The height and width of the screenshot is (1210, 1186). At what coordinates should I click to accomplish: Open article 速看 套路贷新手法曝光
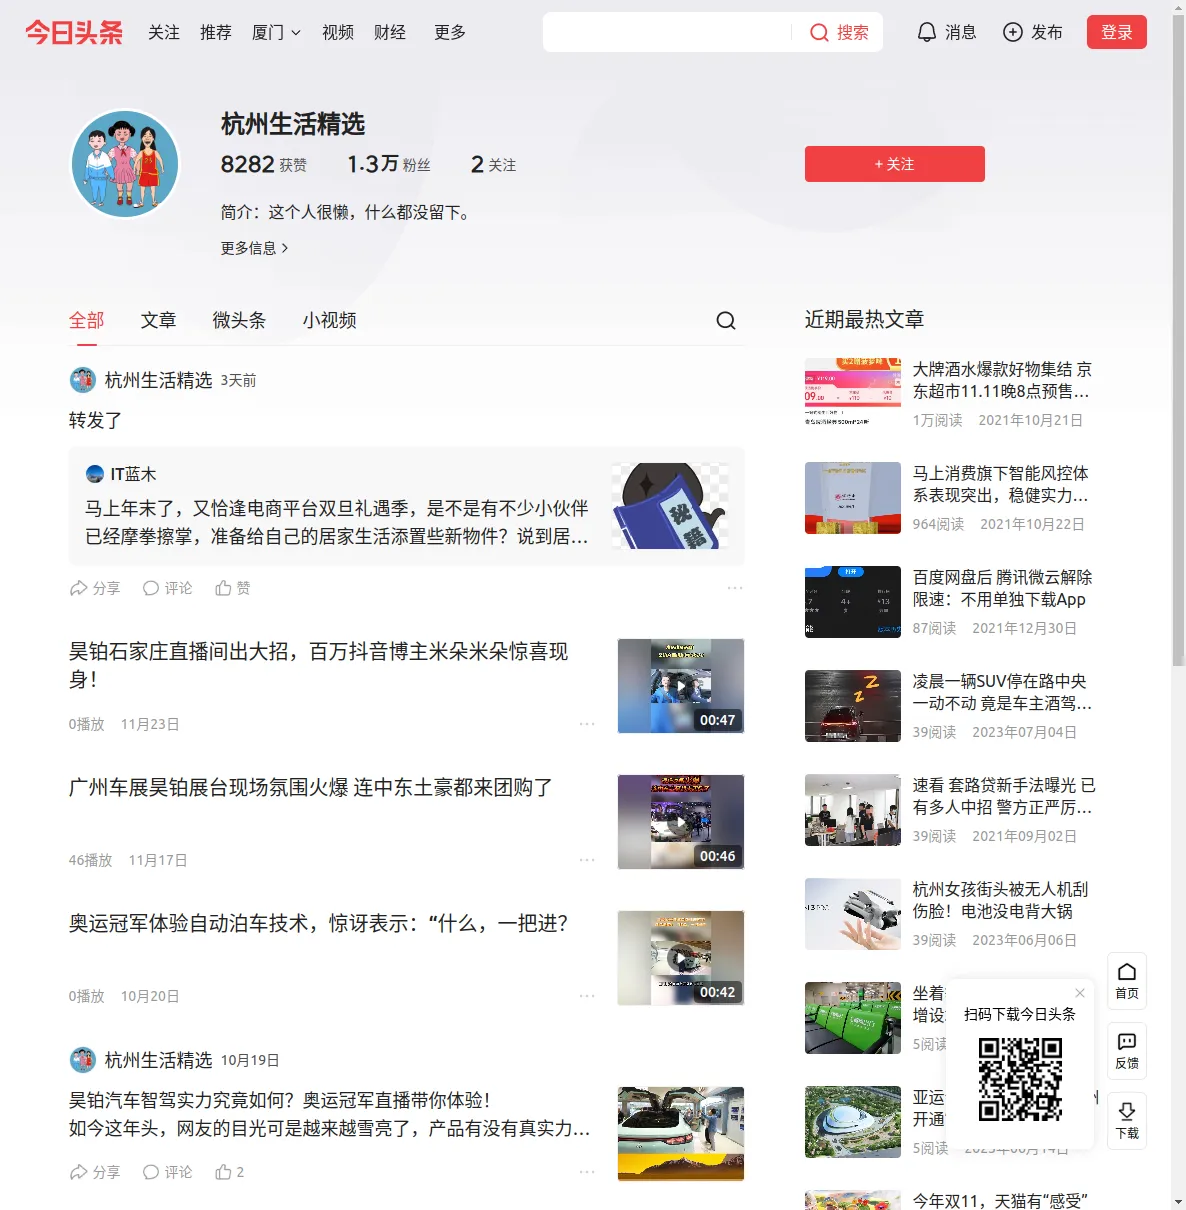[x=1004, y=796]
